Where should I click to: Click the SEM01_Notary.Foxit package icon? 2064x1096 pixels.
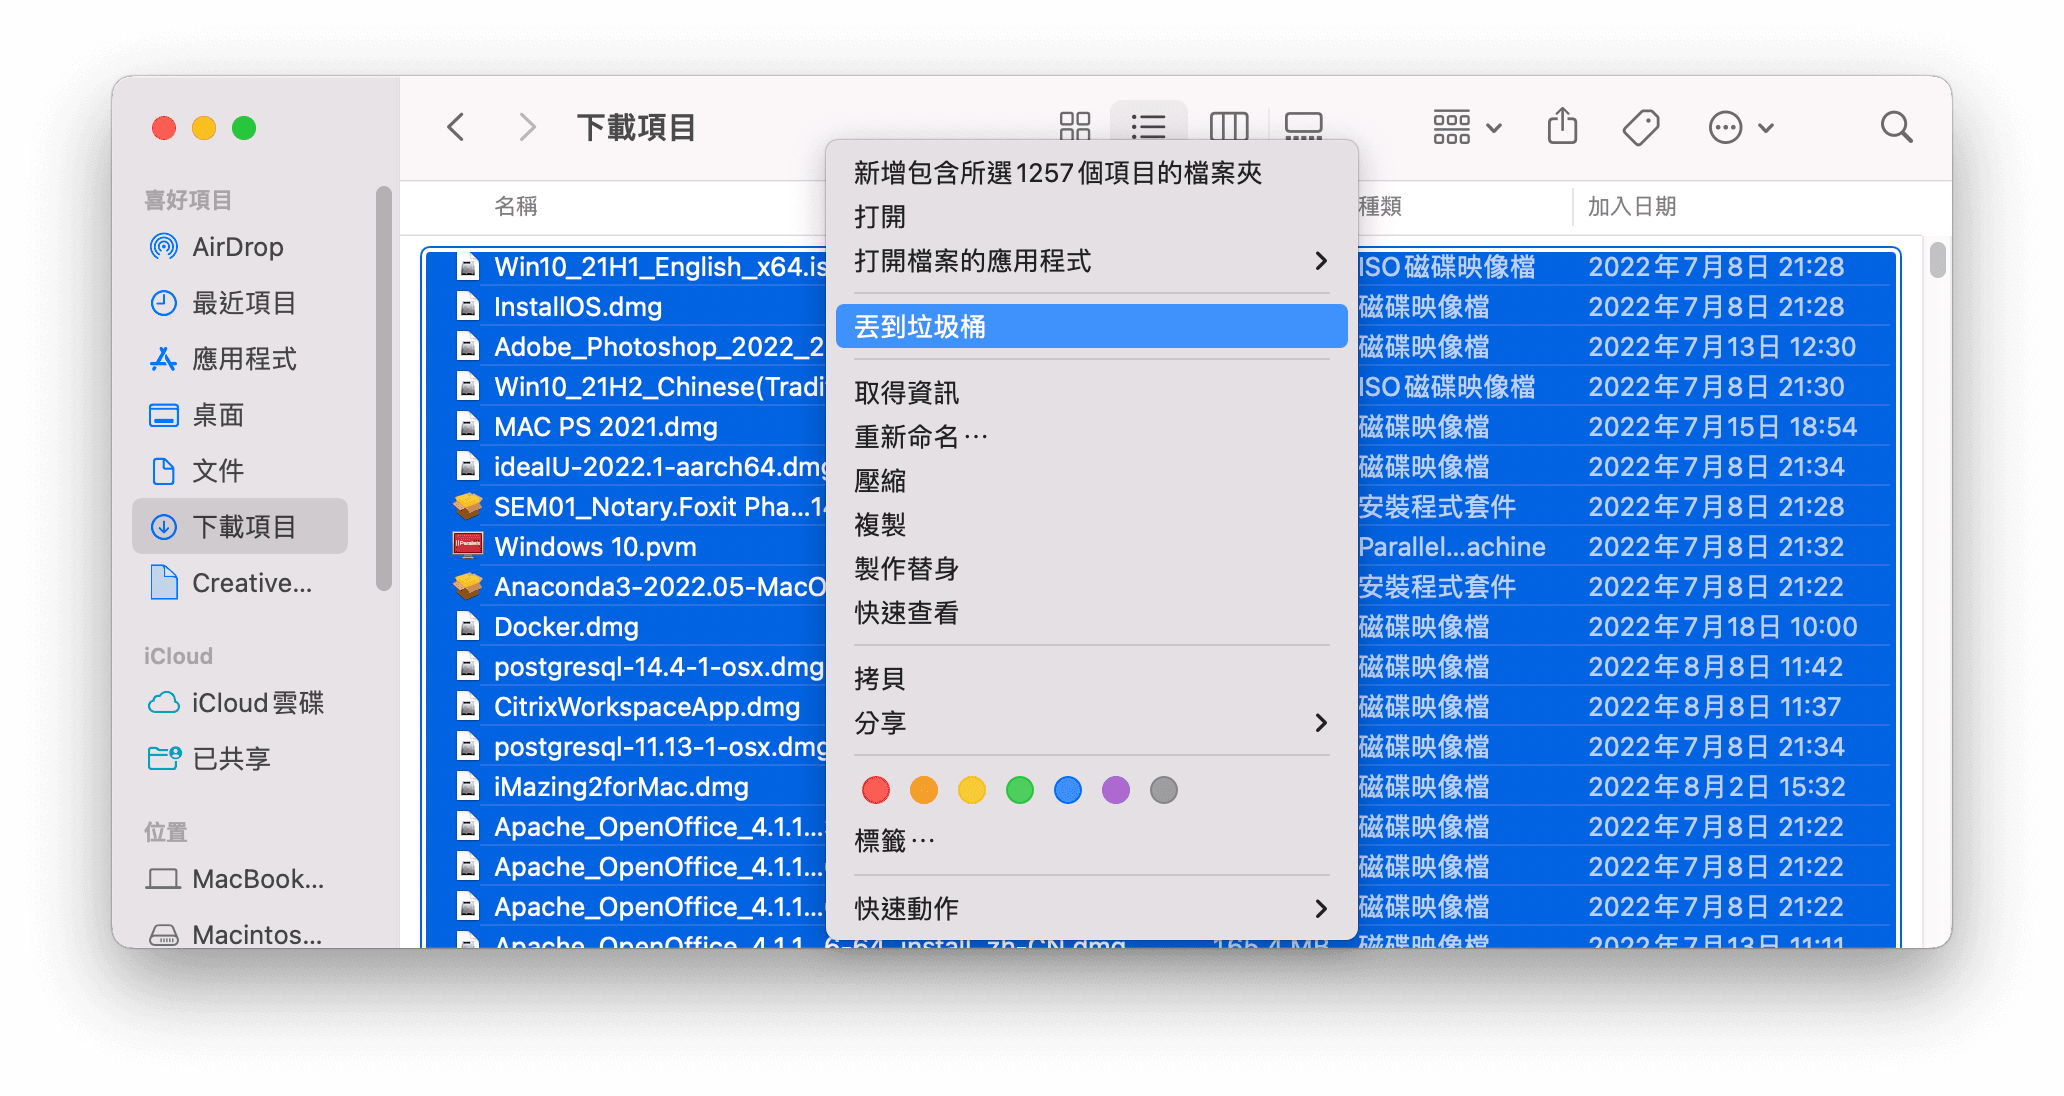(x=467, y=506)
